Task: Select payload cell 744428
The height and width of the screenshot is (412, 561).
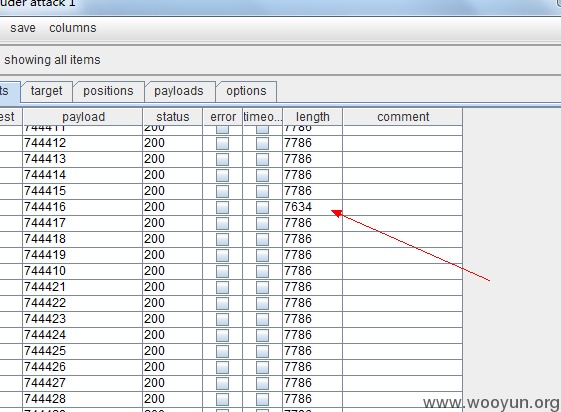Action: coord(83,399)
